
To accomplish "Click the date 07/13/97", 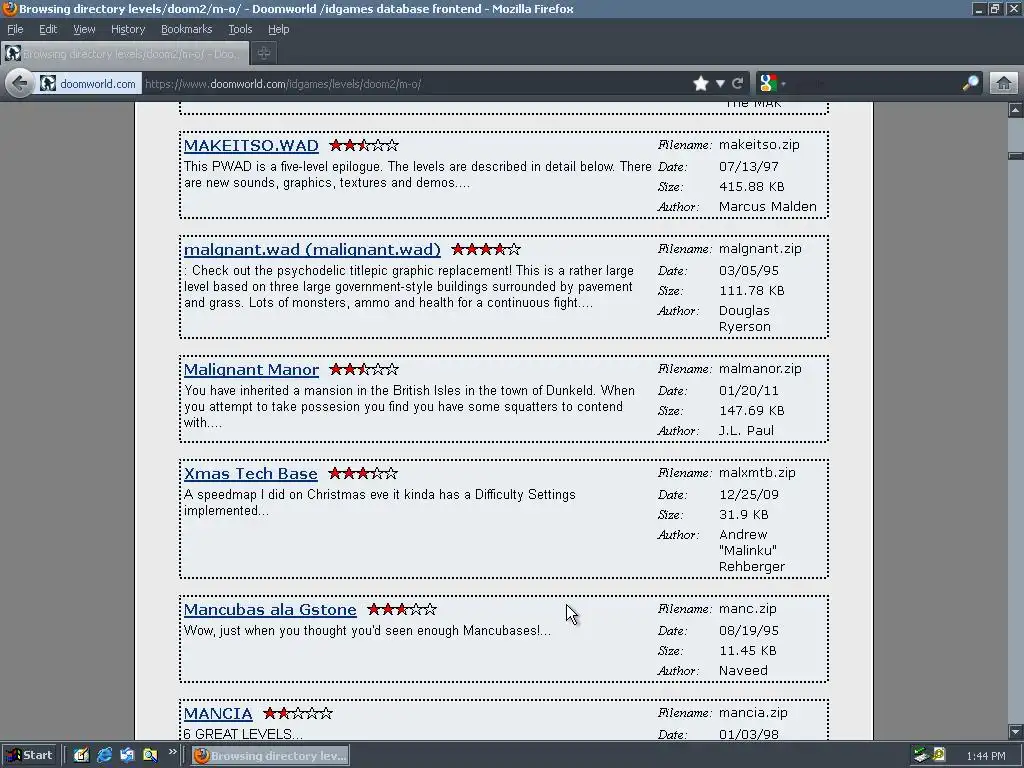I will click(x=748, y=167).
